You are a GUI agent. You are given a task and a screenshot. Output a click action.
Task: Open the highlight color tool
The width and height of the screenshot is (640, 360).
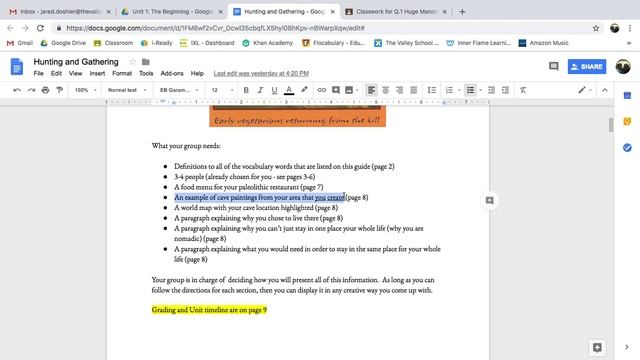coord(304,90)
